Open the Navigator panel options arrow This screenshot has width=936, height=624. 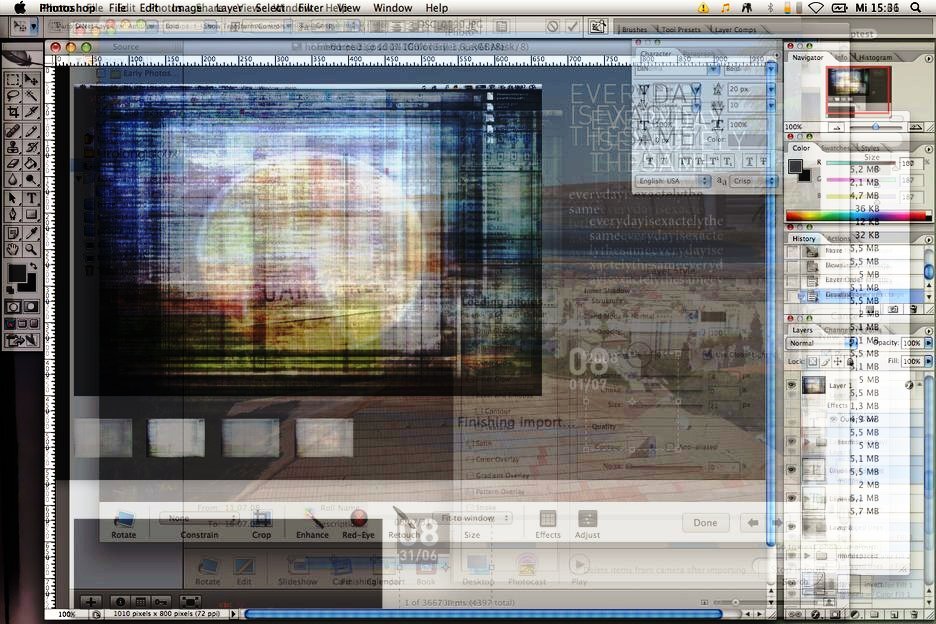928,59
